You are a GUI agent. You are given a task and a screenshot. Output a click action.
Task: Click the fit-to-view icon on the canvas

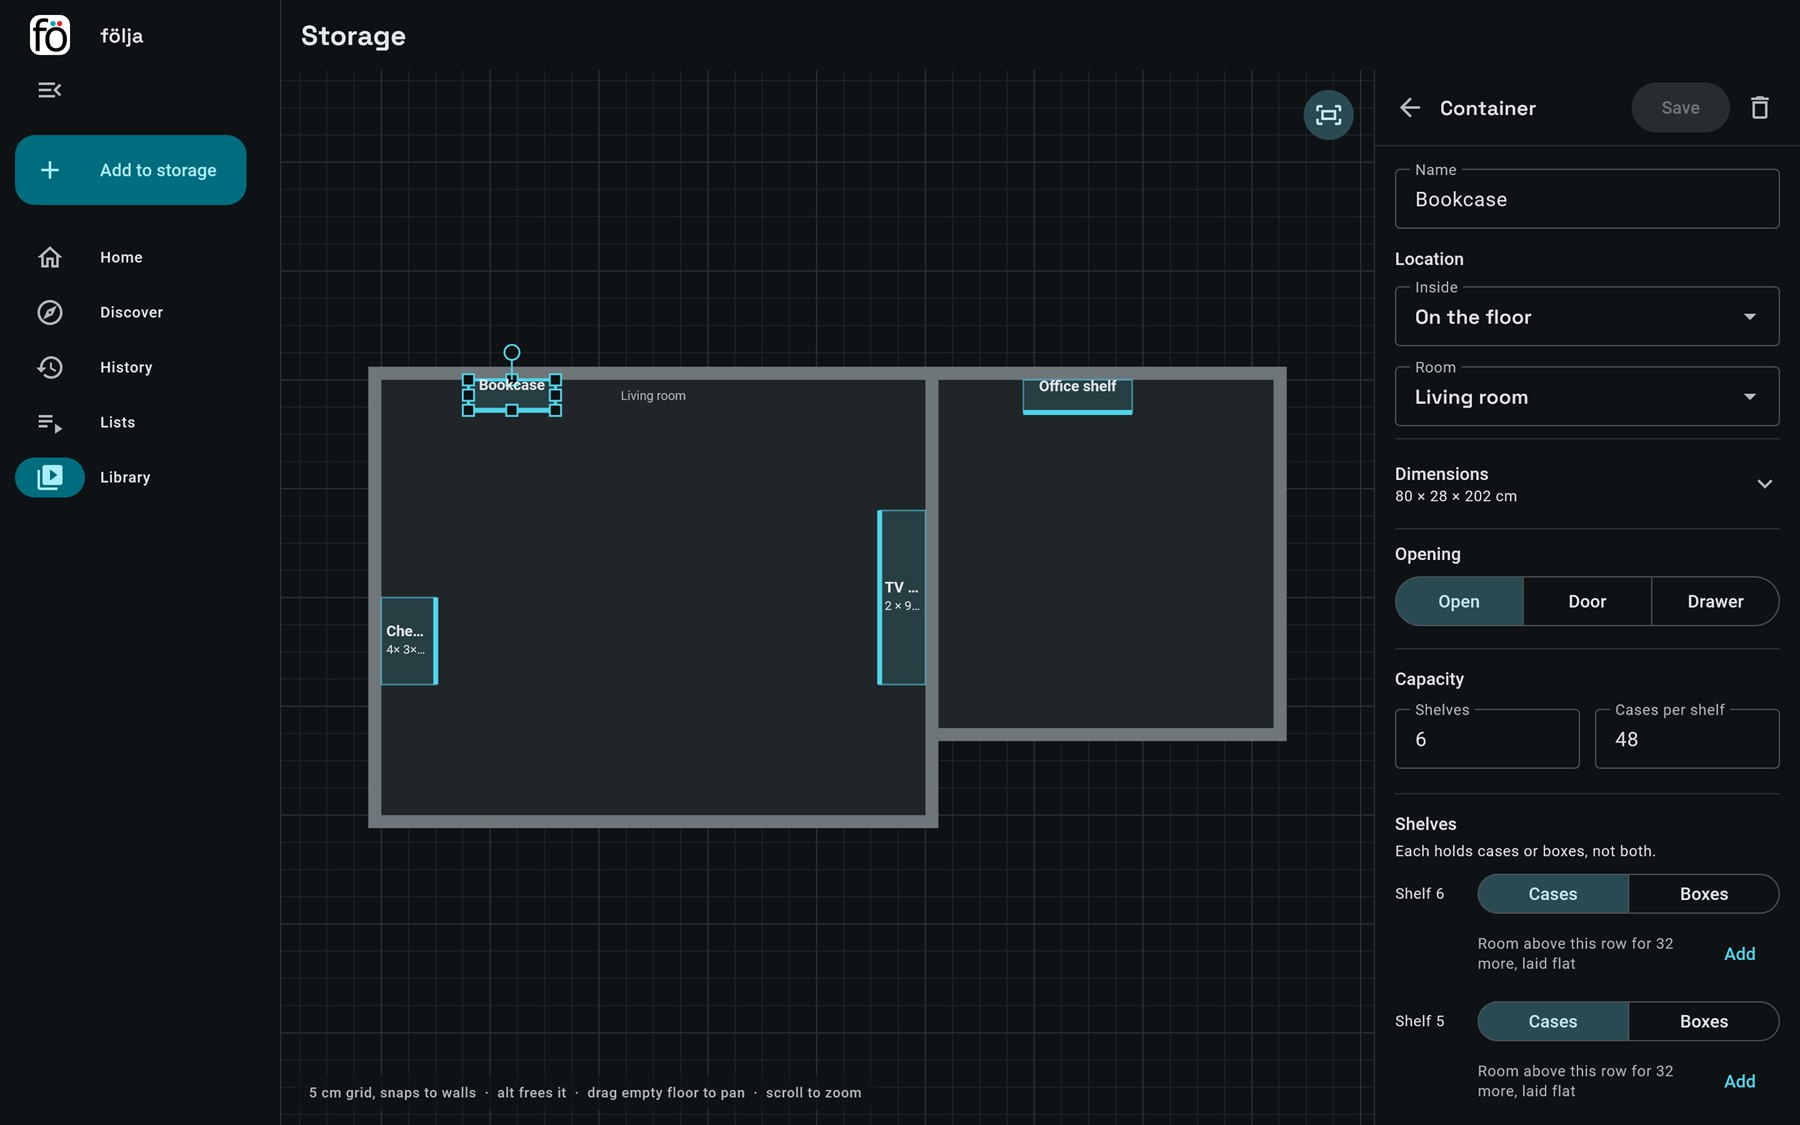(x=1328, y=115)
